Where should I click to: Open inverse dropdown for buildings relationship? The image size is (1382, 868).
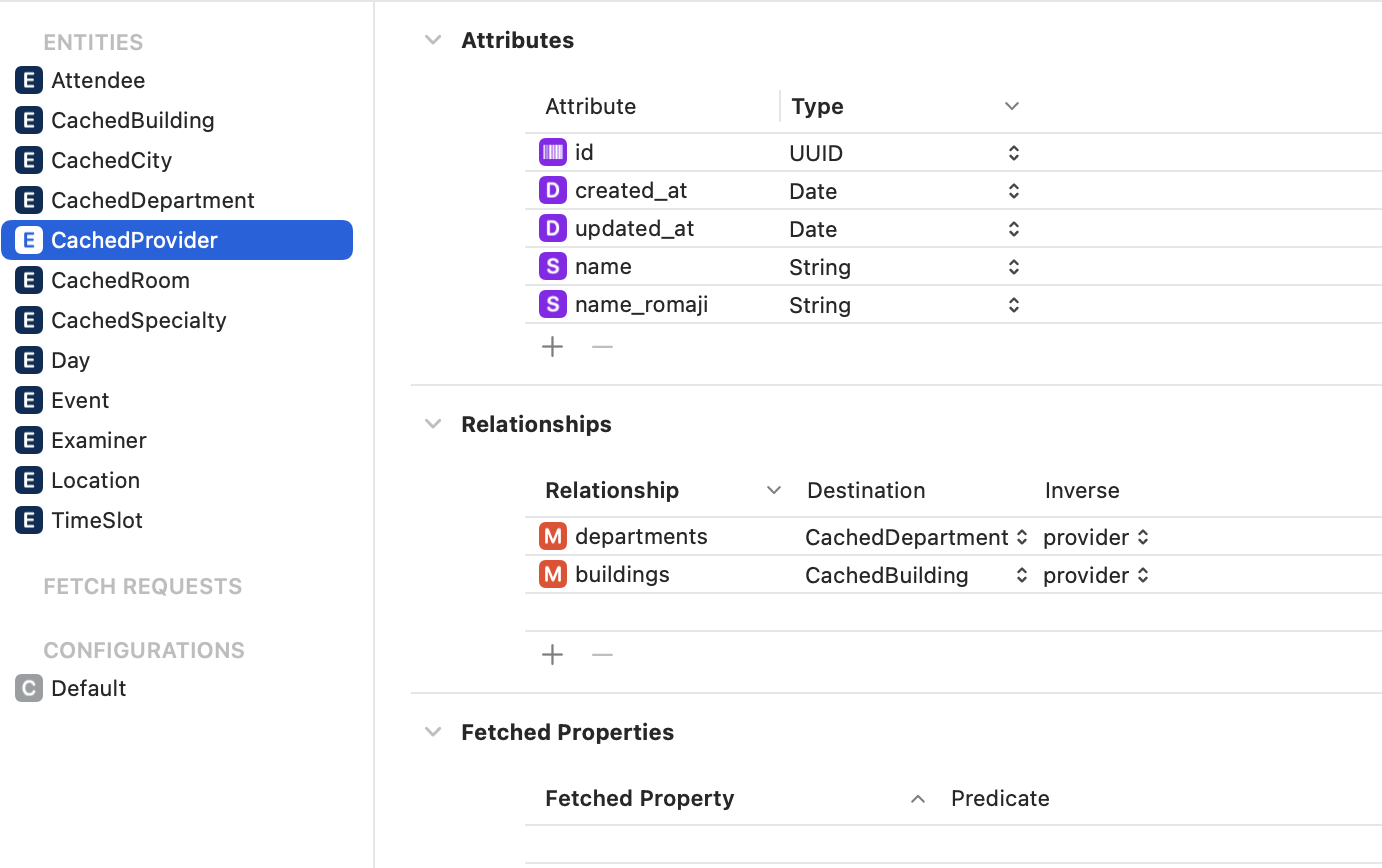point(1143,575)
